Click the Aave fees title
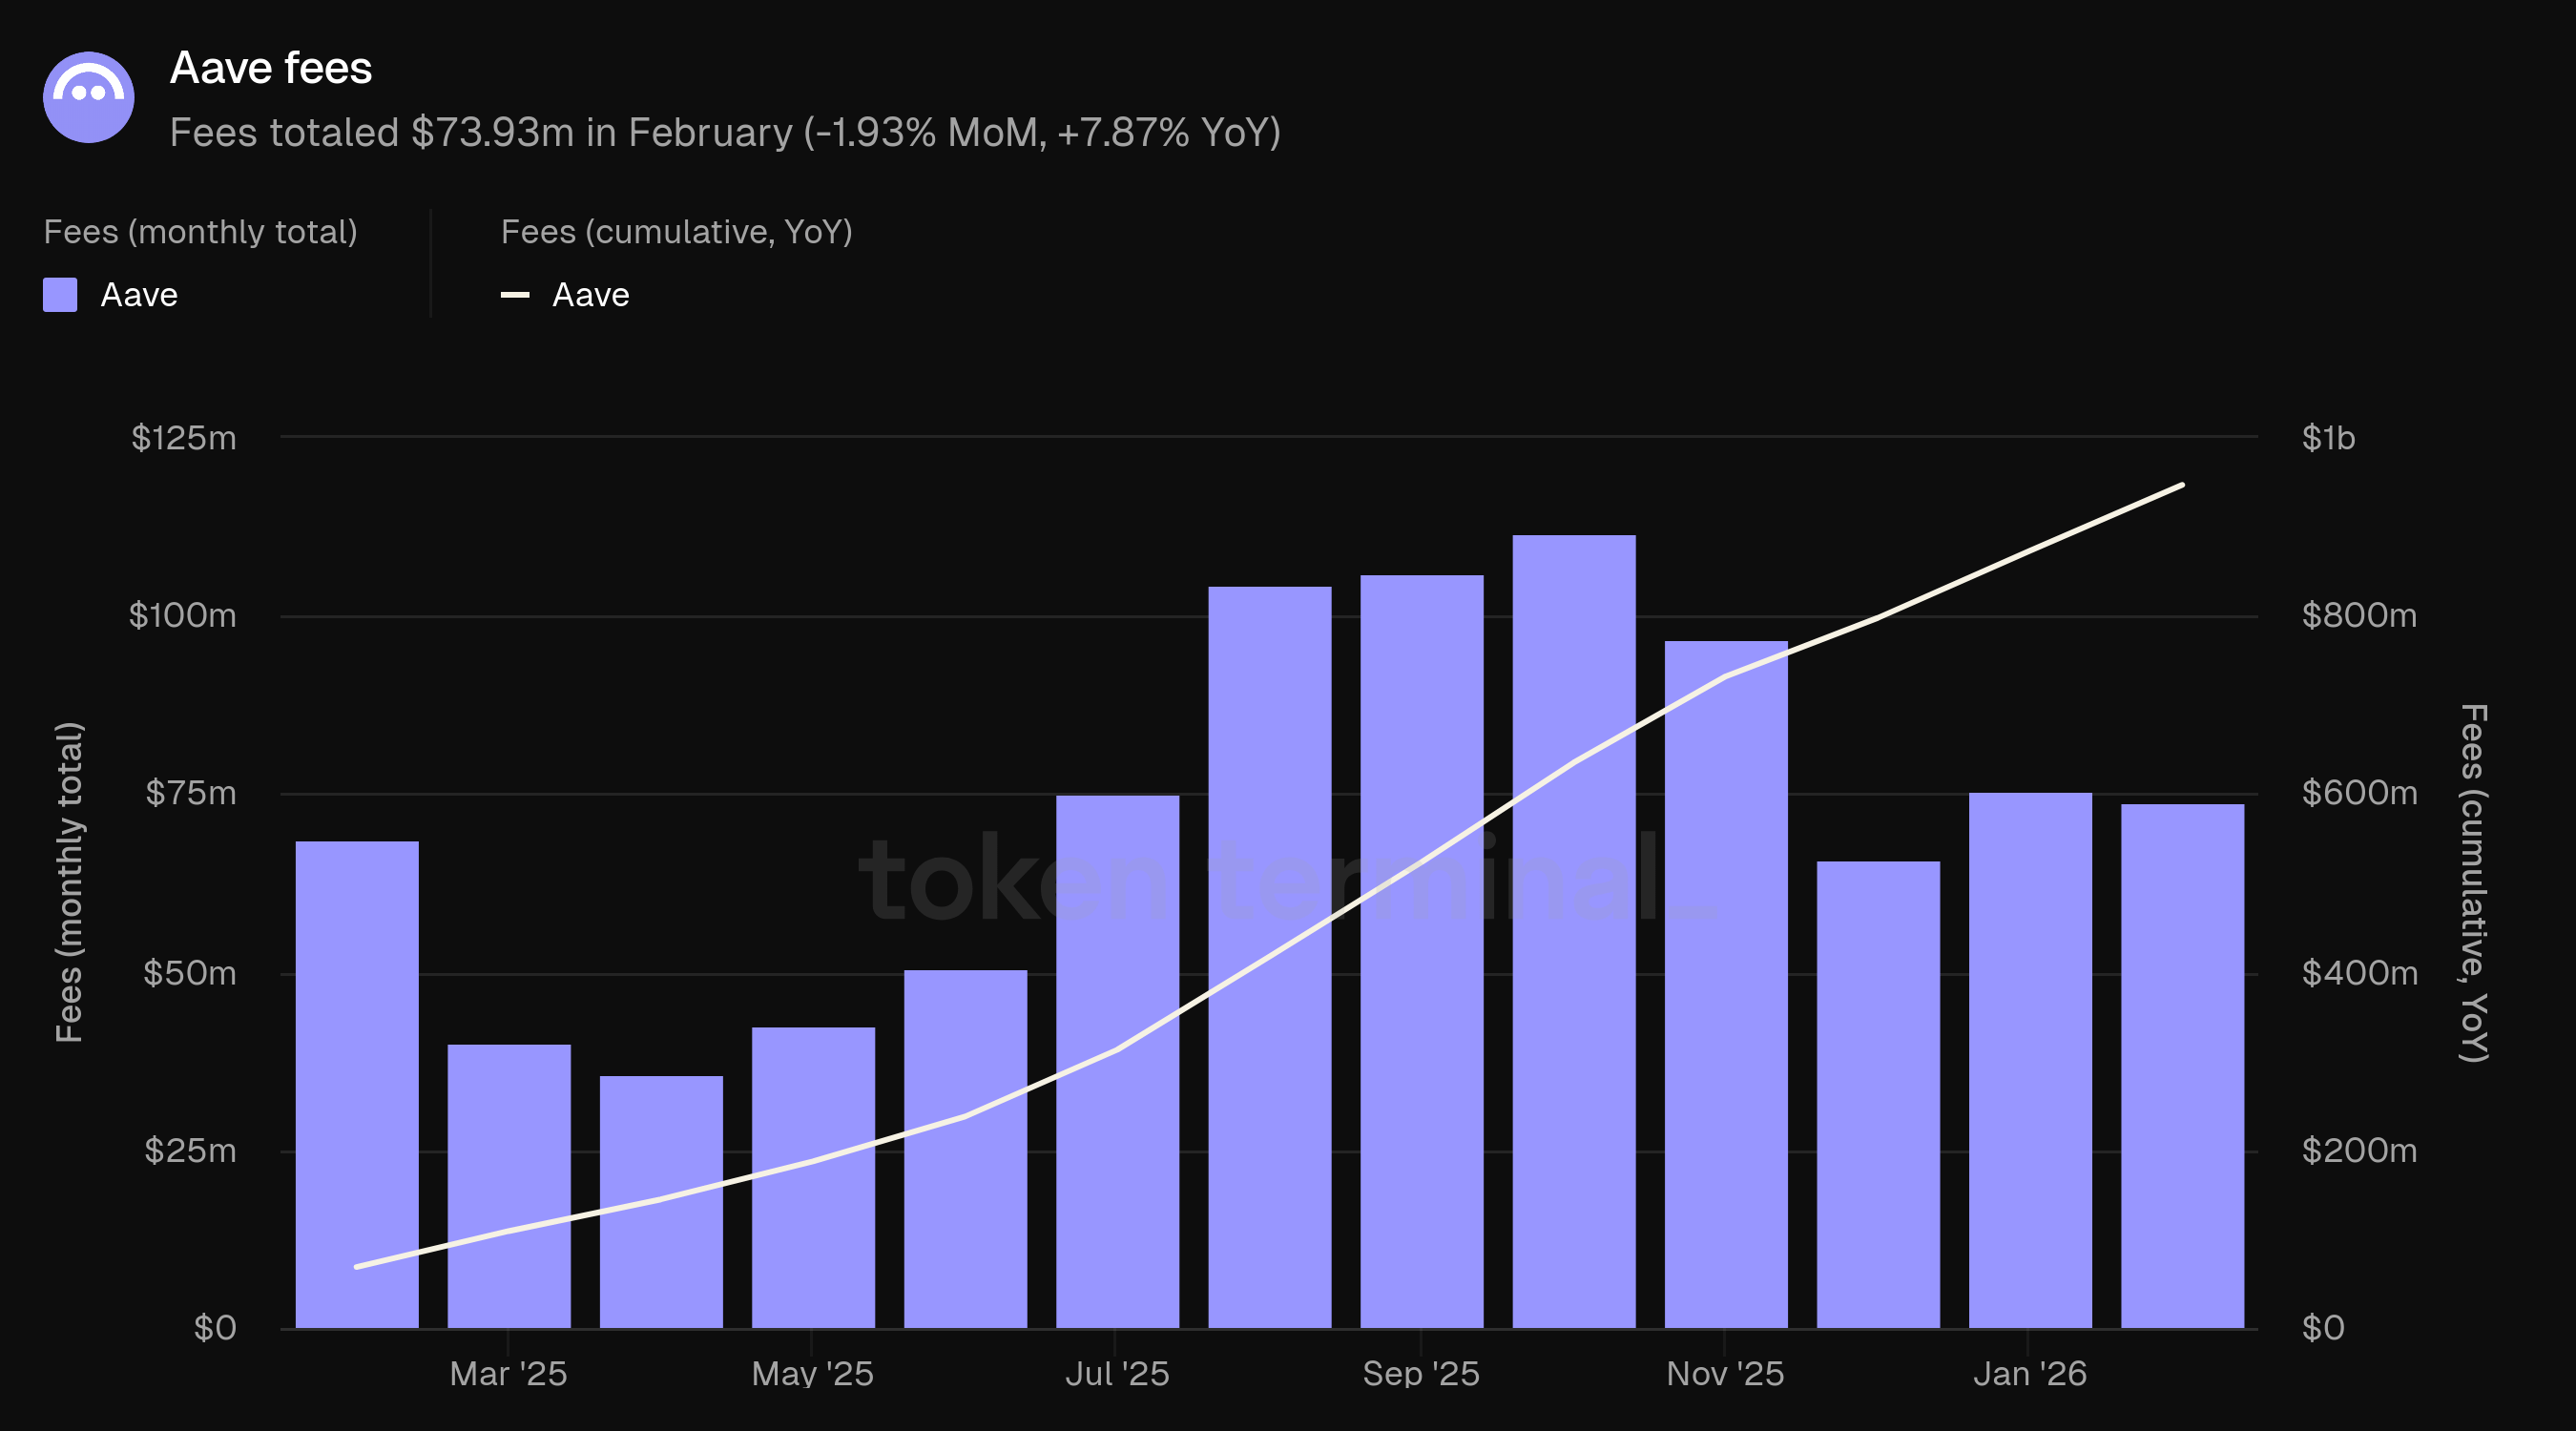 click(x=271, y=68)
